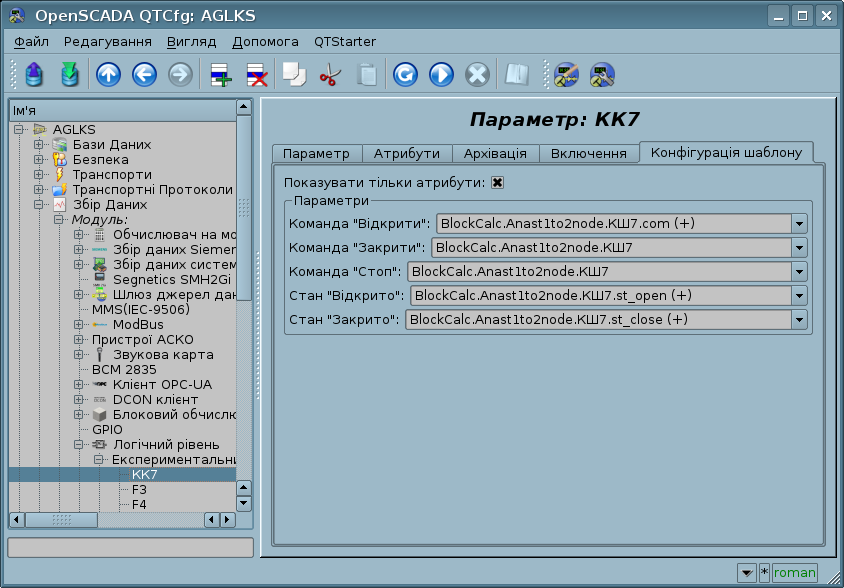Switch to the Параметр tab
This screenshot has height=588, width=844.
click(x=316, y=153)
